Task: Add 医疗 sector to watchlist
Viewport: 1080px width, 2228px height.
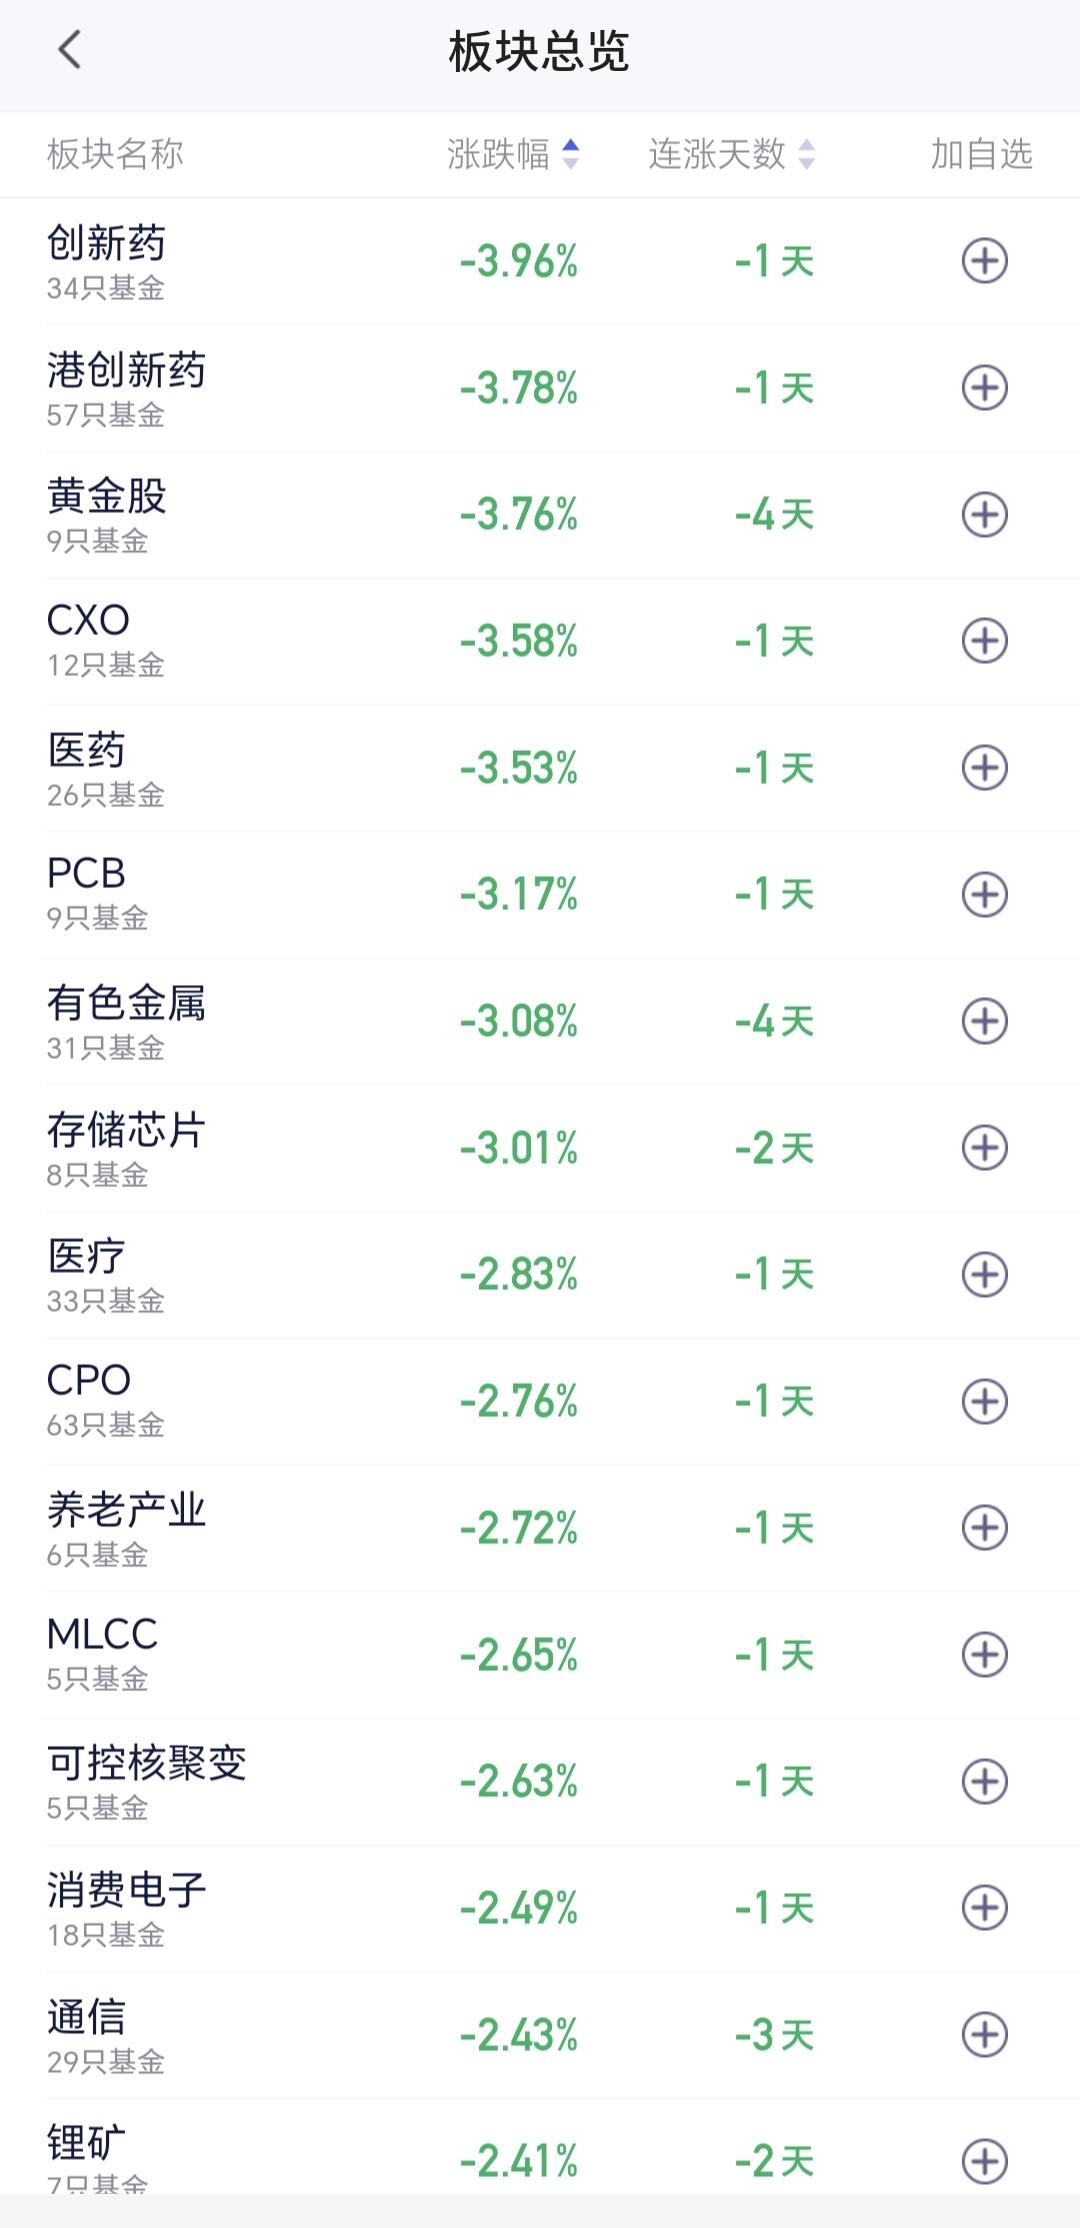Action: [x=984, y=1274]
